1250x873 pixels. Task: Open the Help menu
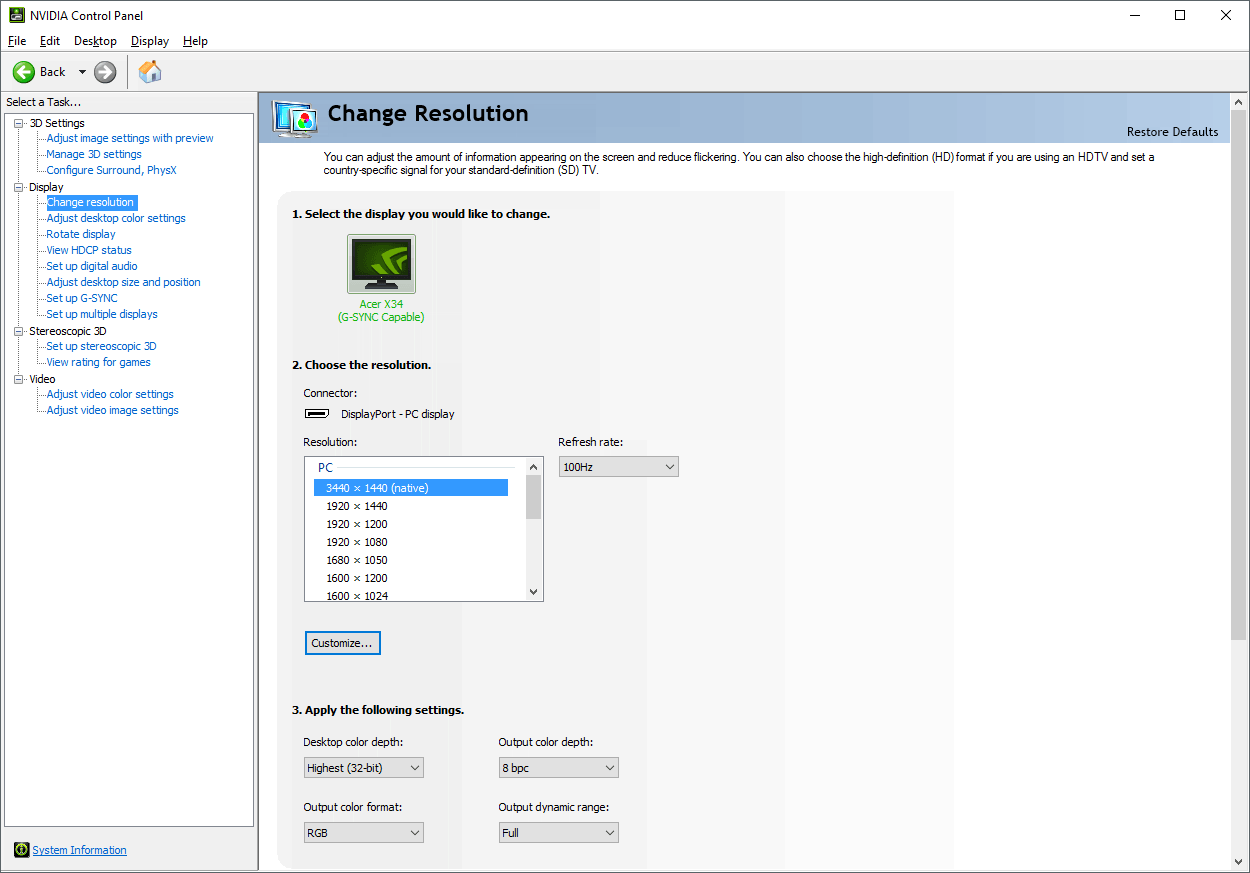(195, 41)
